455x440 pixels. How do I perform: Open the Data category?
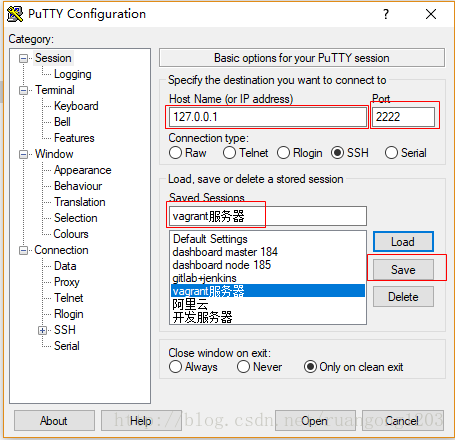point(65,266)
